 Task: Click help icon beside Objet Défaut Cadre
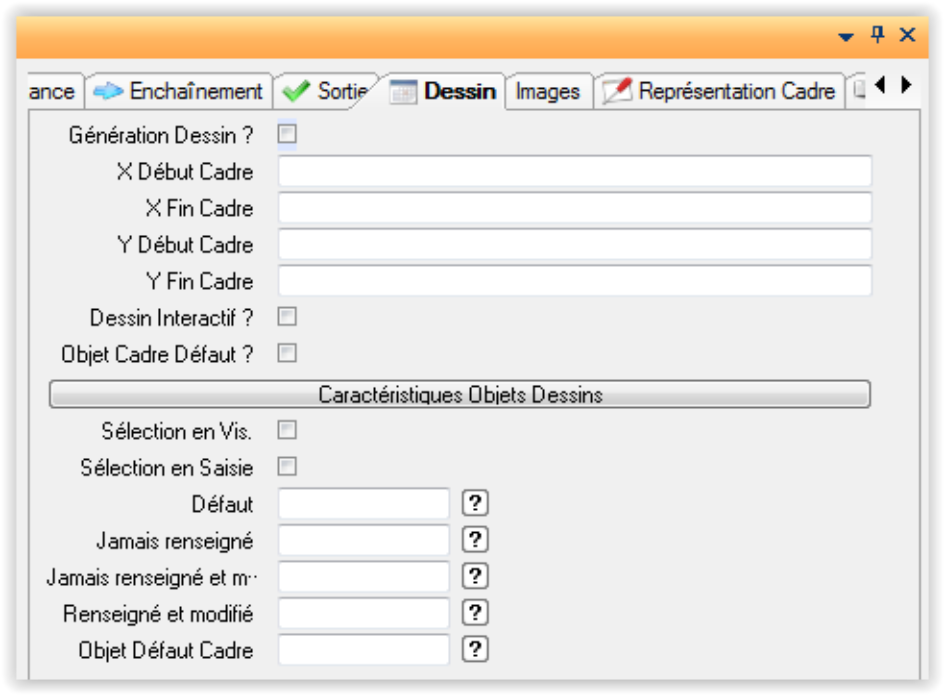click(x=475, y=650)
